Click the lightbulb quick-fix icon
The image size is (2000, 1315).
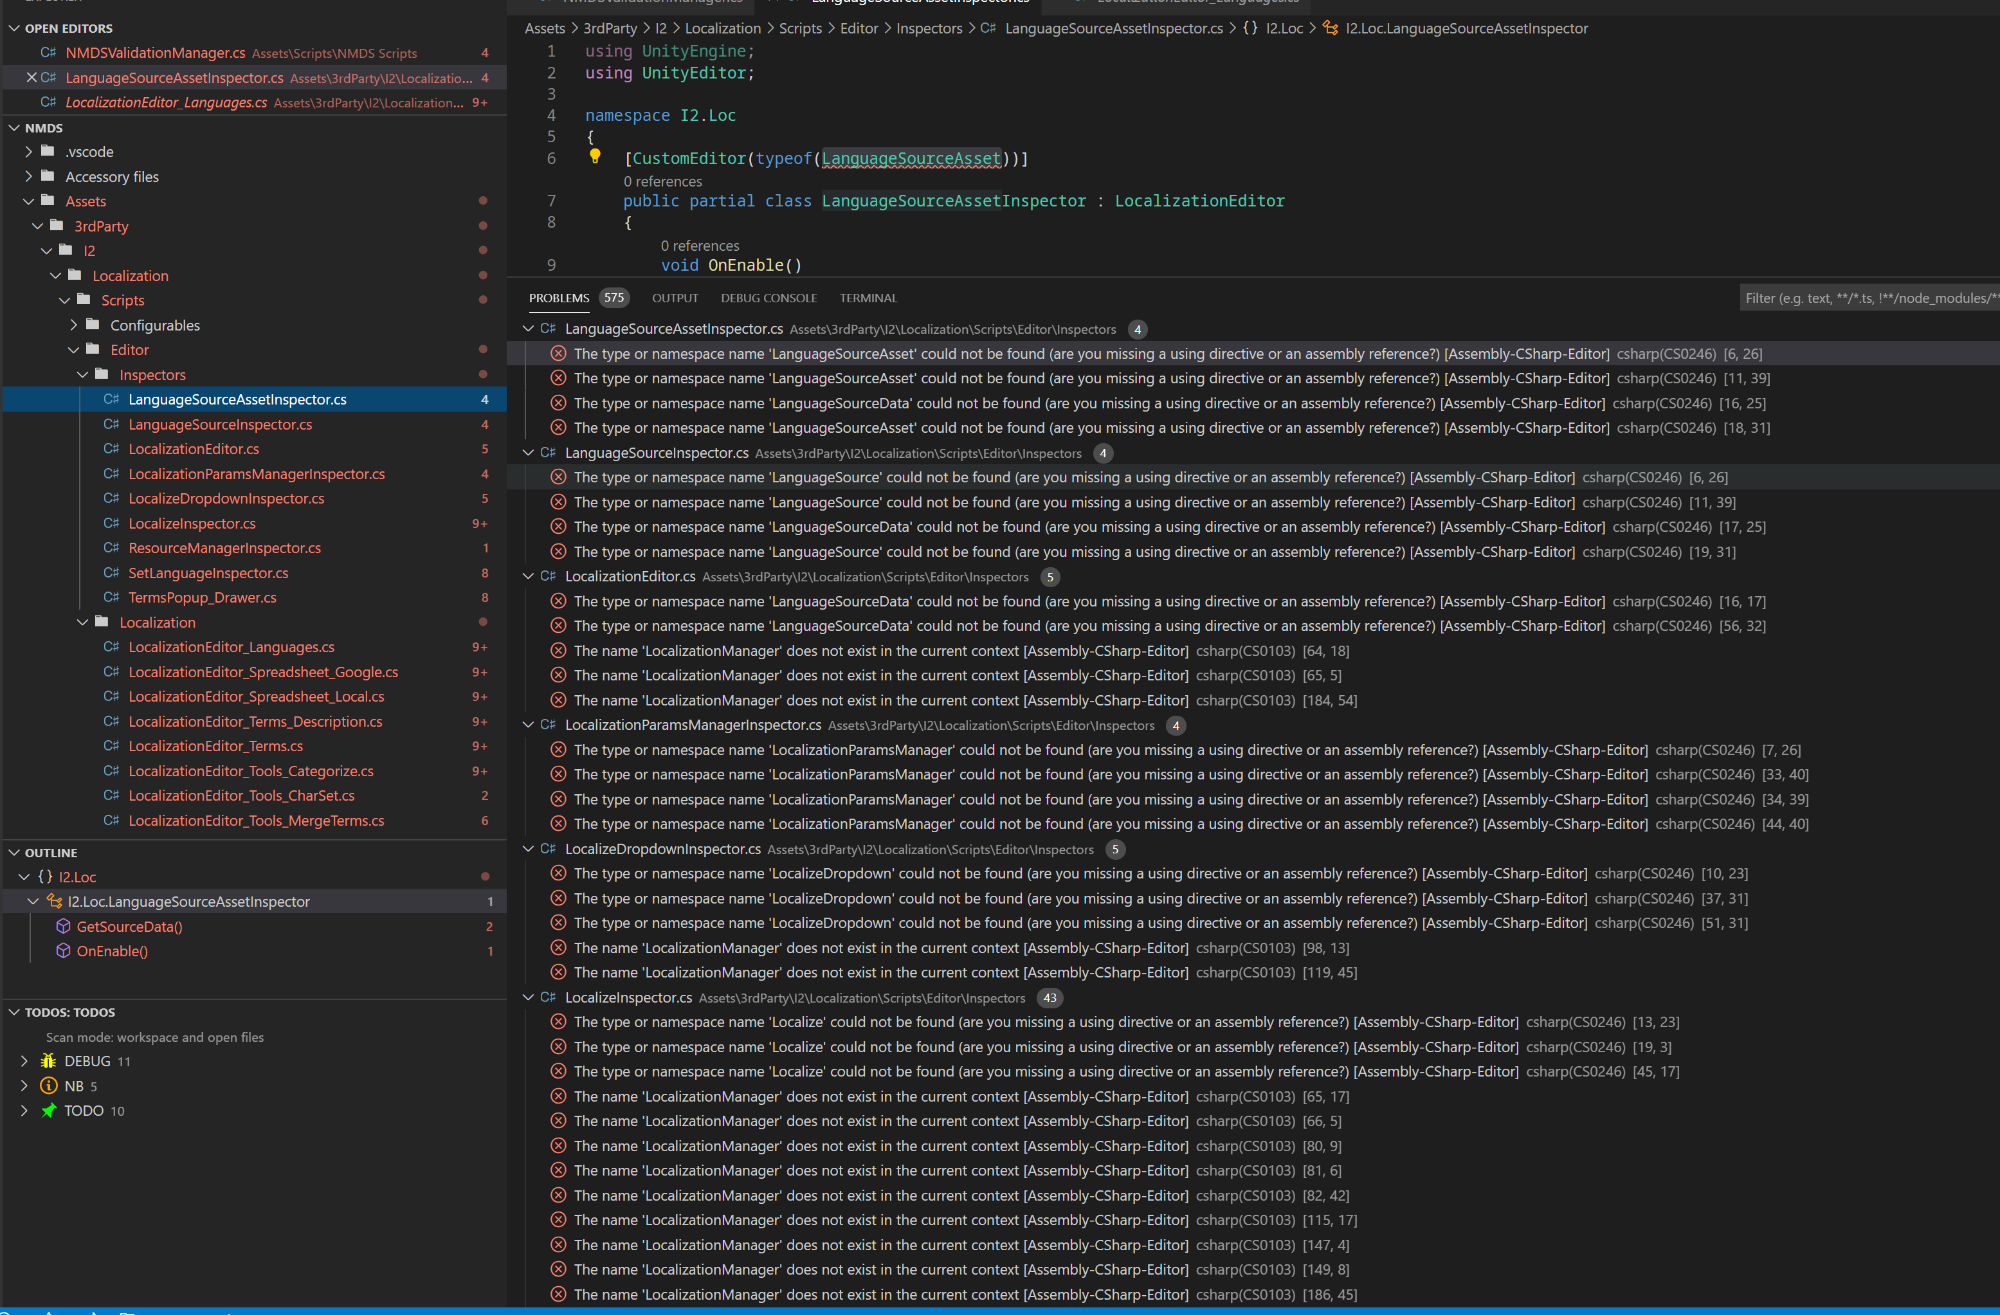tap(595, 156)
